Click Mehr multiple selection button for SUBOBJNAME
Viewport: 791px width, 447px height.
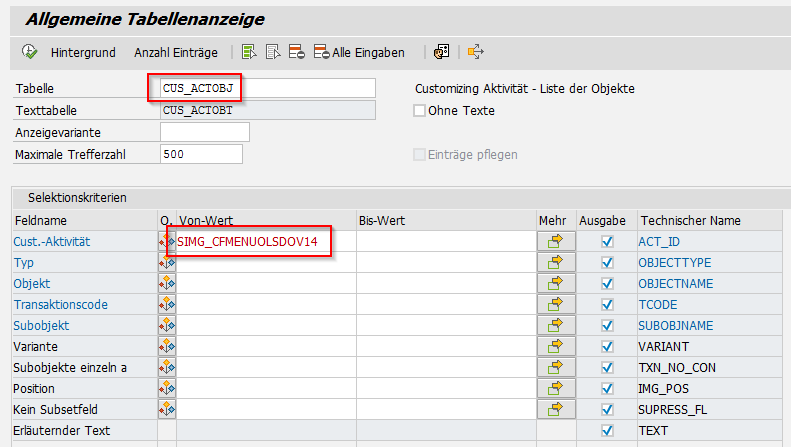[556, 326]
